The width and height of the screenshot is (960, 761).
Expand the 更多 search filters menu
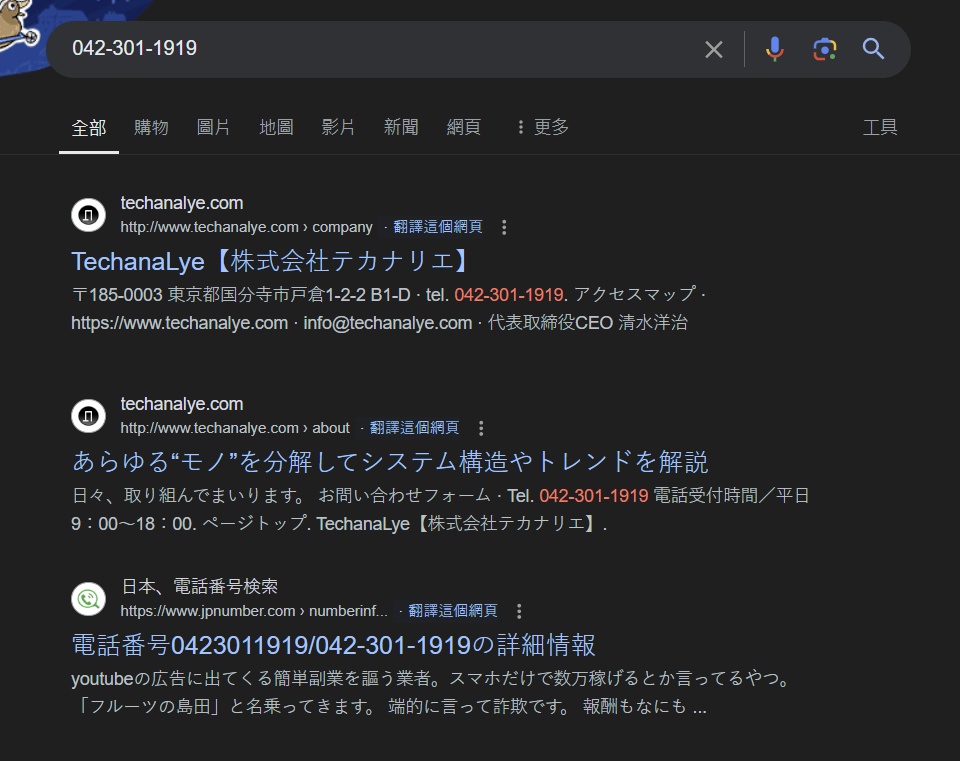(542, 127)
